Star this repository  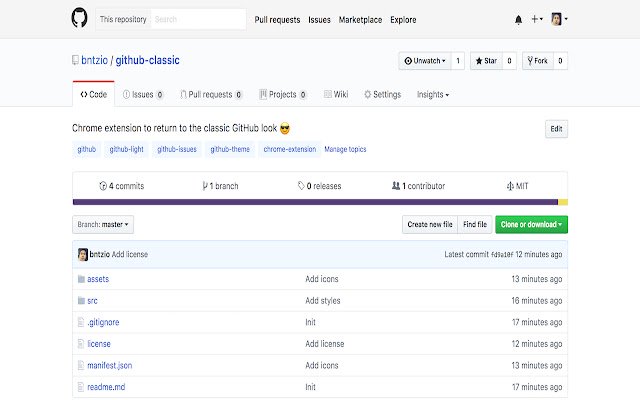click(486, 61)
